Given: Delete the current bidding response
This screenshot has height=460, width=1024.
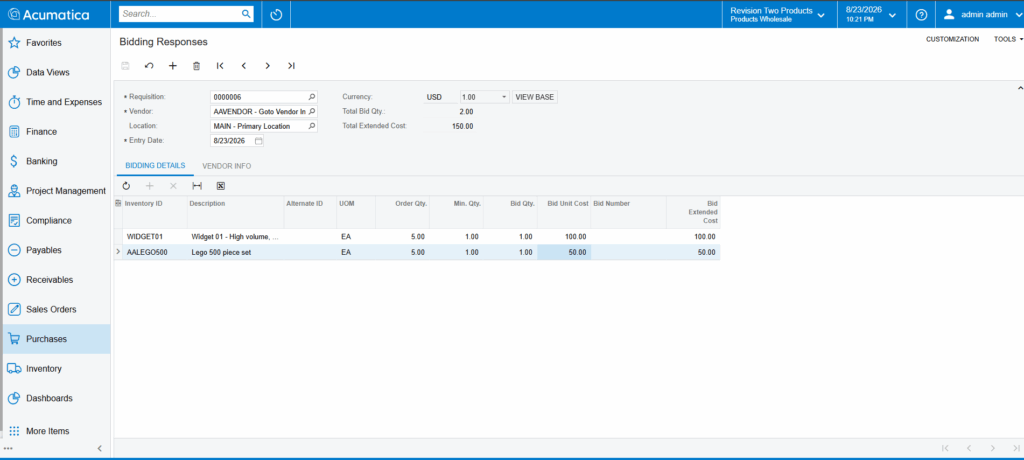Looking at the screenshot, I should point(196,66).
